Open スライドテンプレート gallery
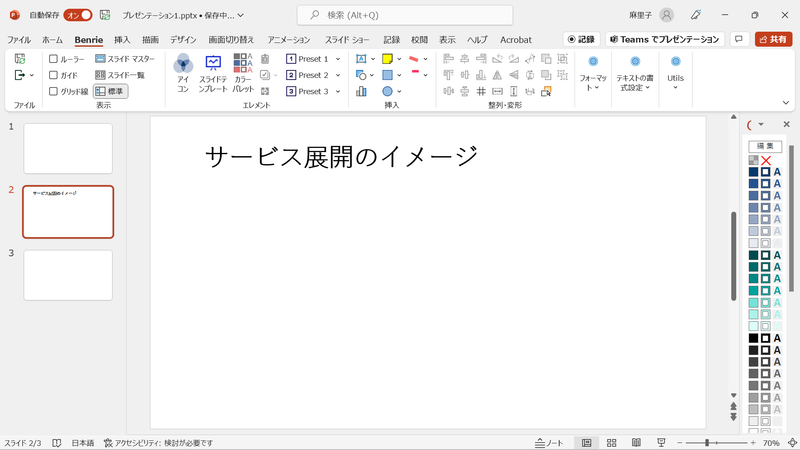The image size is (800, 450). [213, 73]
